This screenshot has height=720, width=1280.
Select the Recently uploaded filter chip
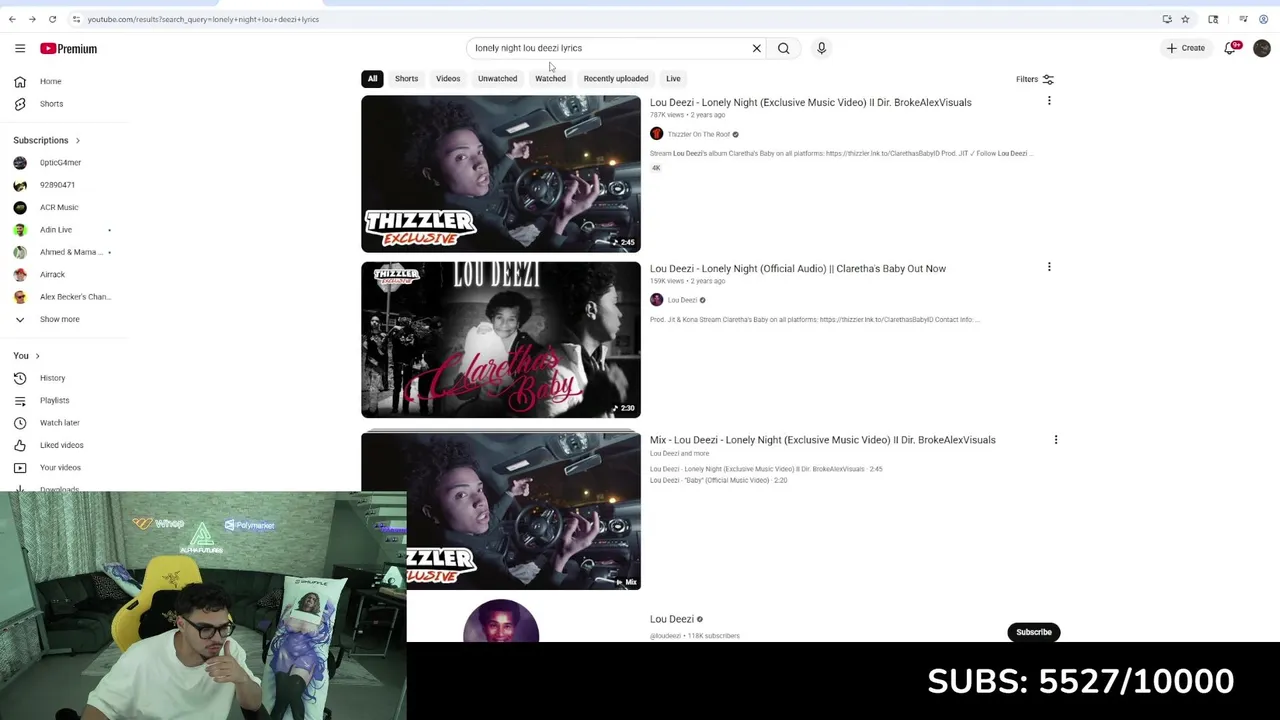tap(616, 78)
